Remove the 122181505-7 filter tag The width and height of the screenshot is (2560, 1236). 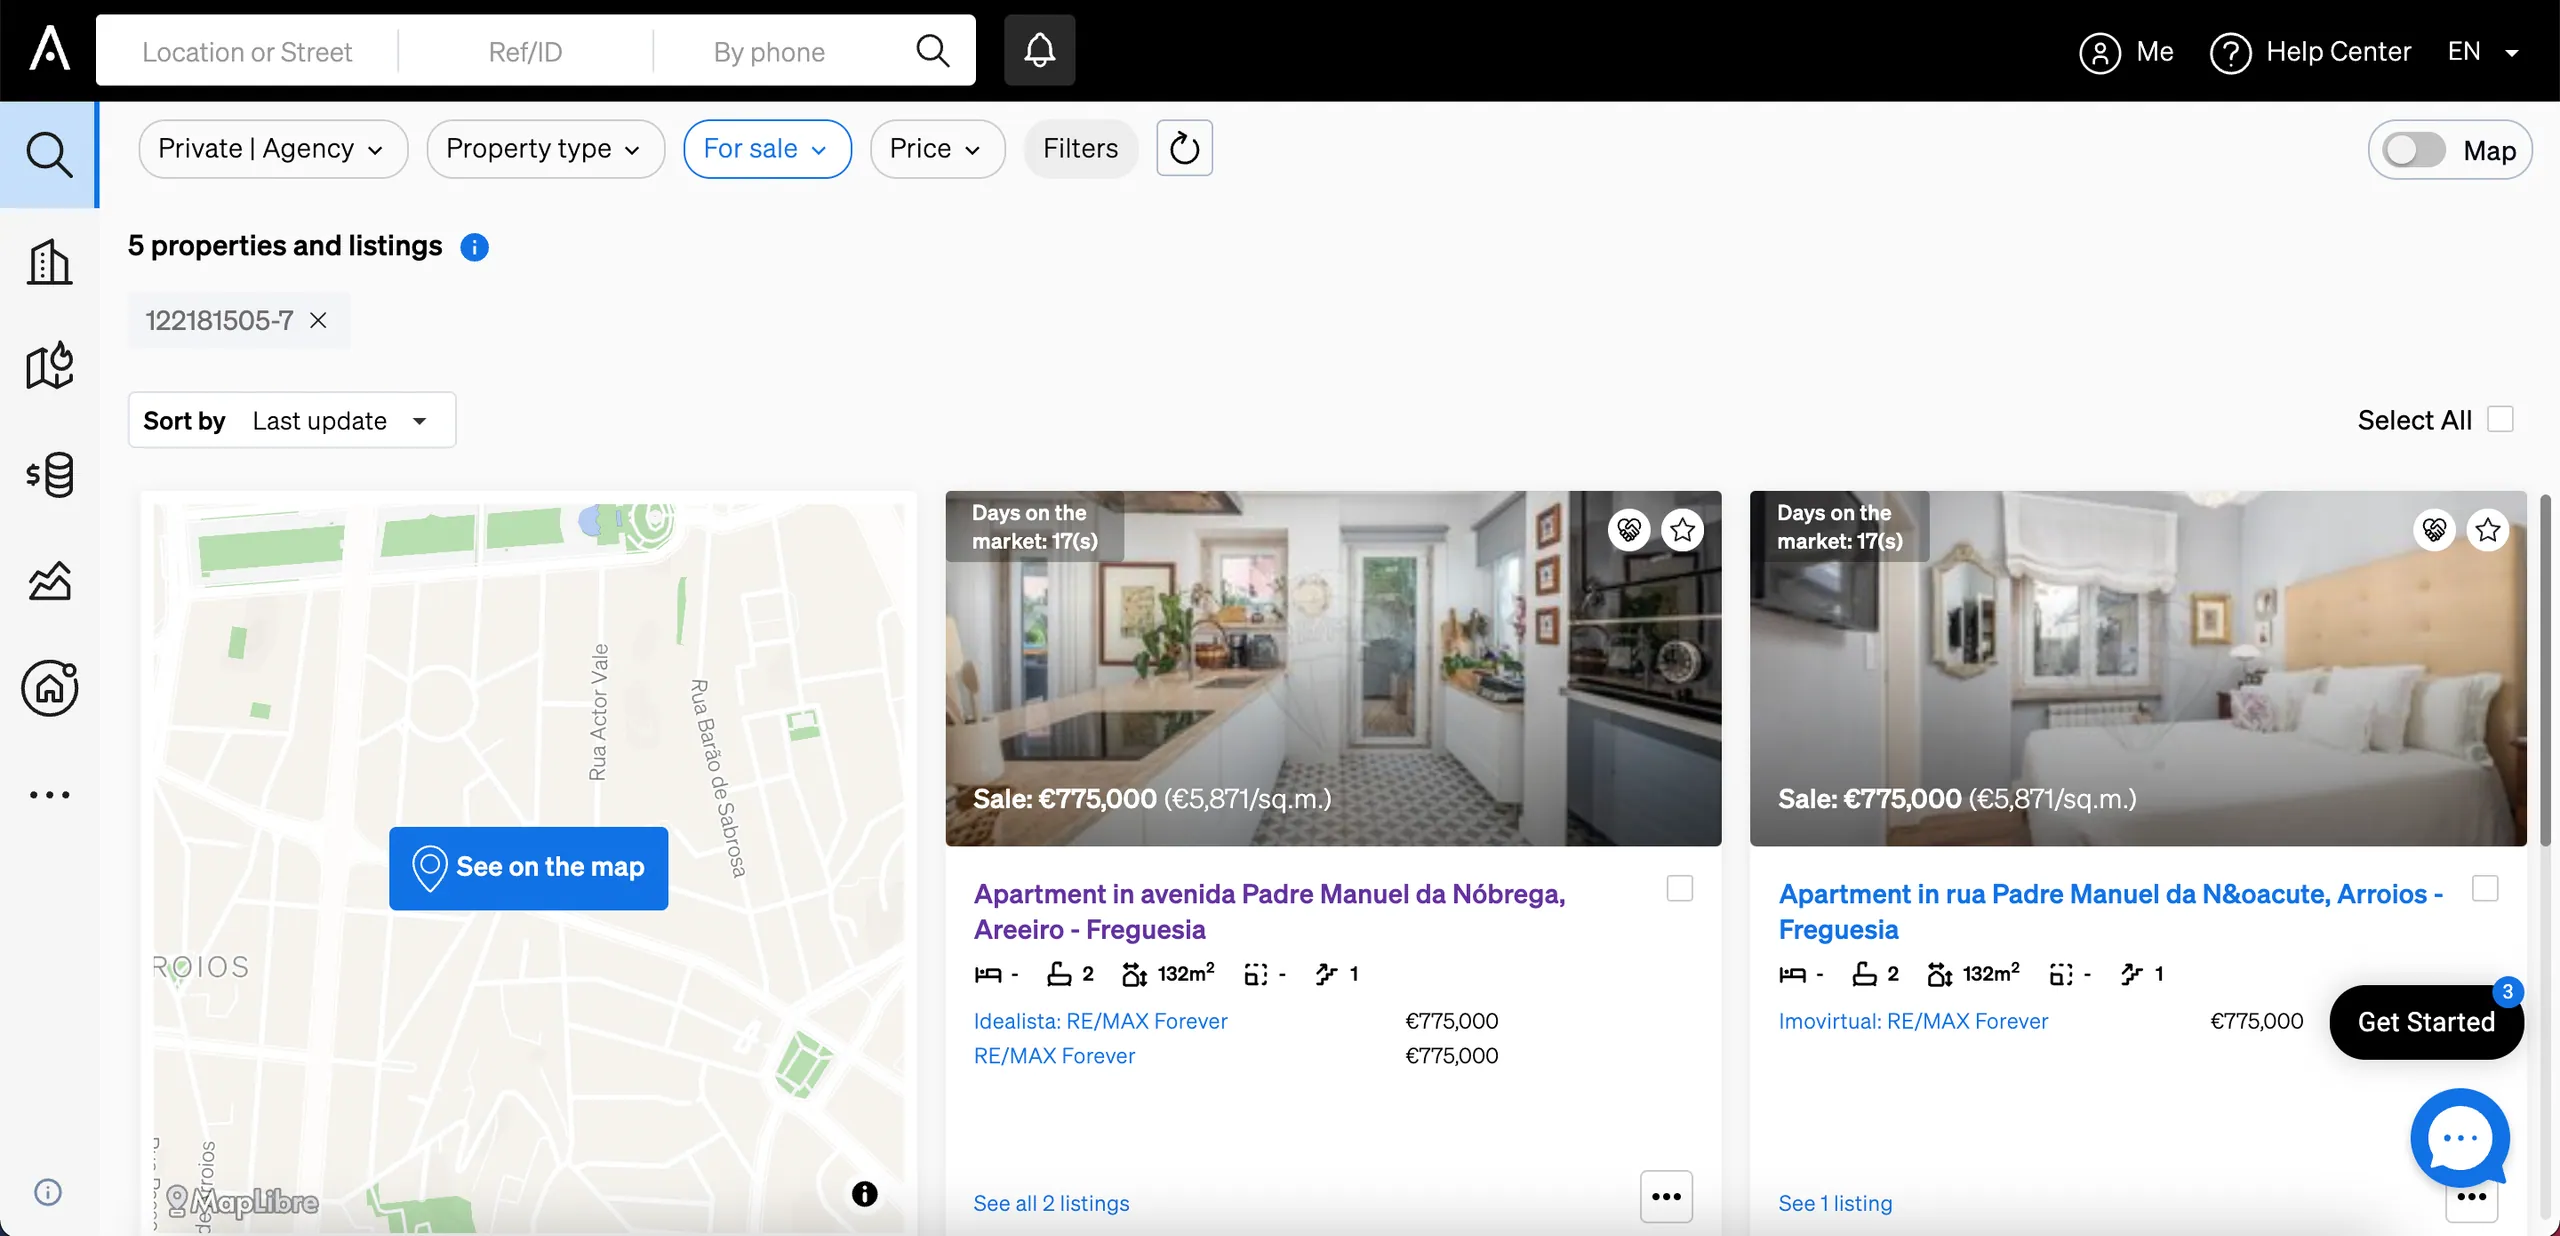pyautogui.click(x=318, y=320)
